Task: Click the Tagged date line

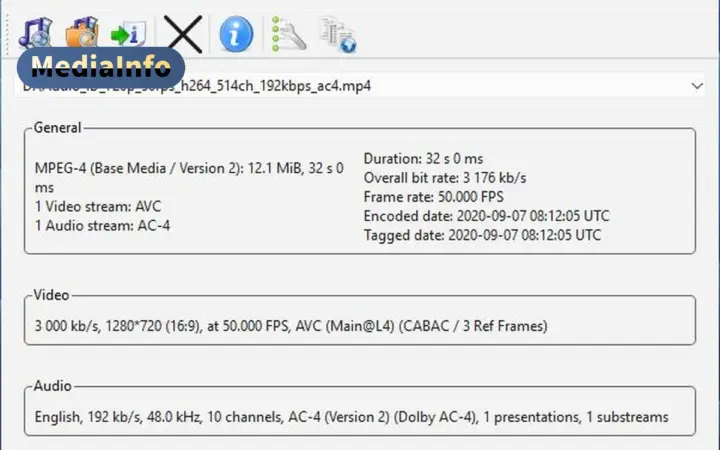Action: click(482, 235)
